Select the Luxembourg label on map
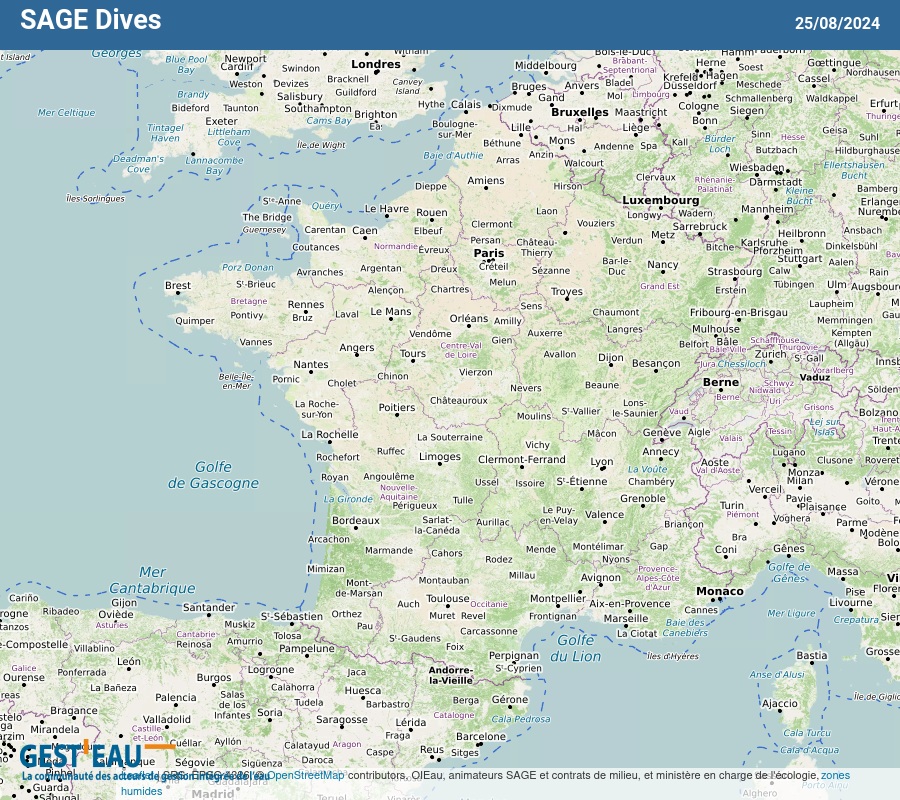The height and width of the screenshot is (800, 900). [660, 200]
